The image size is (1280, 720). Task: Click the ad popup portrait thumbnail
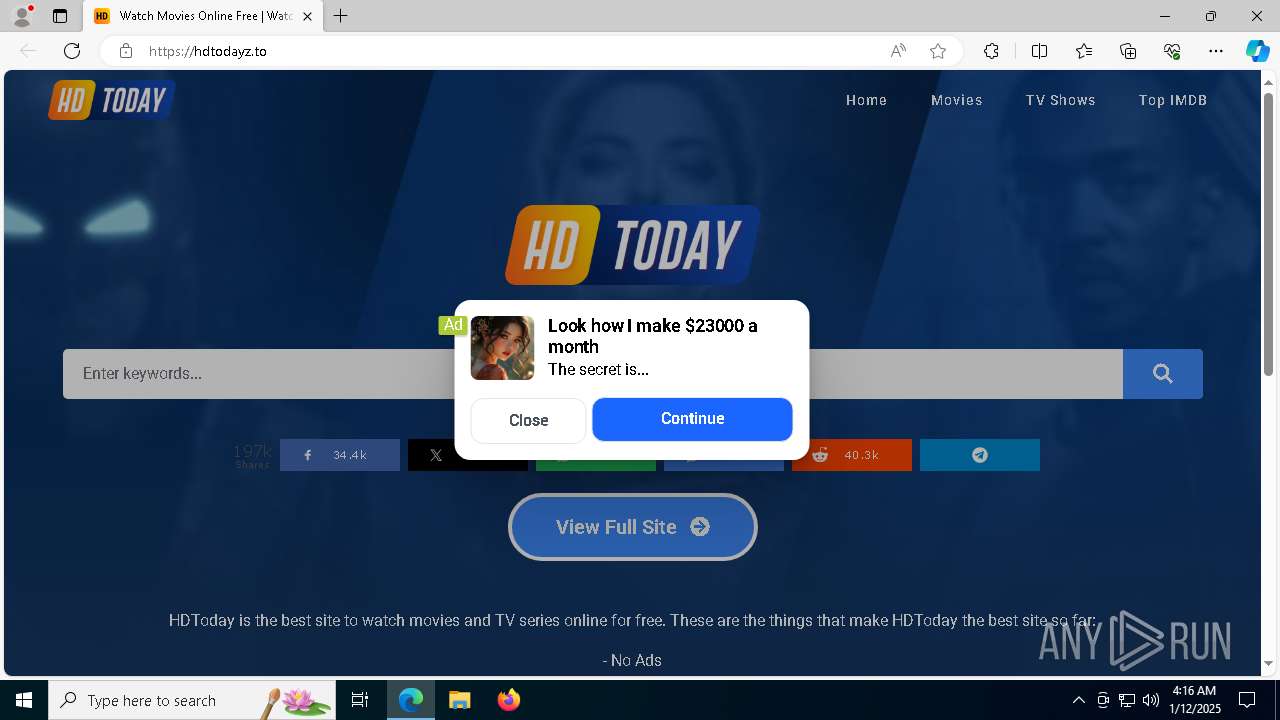coord(503,348)
